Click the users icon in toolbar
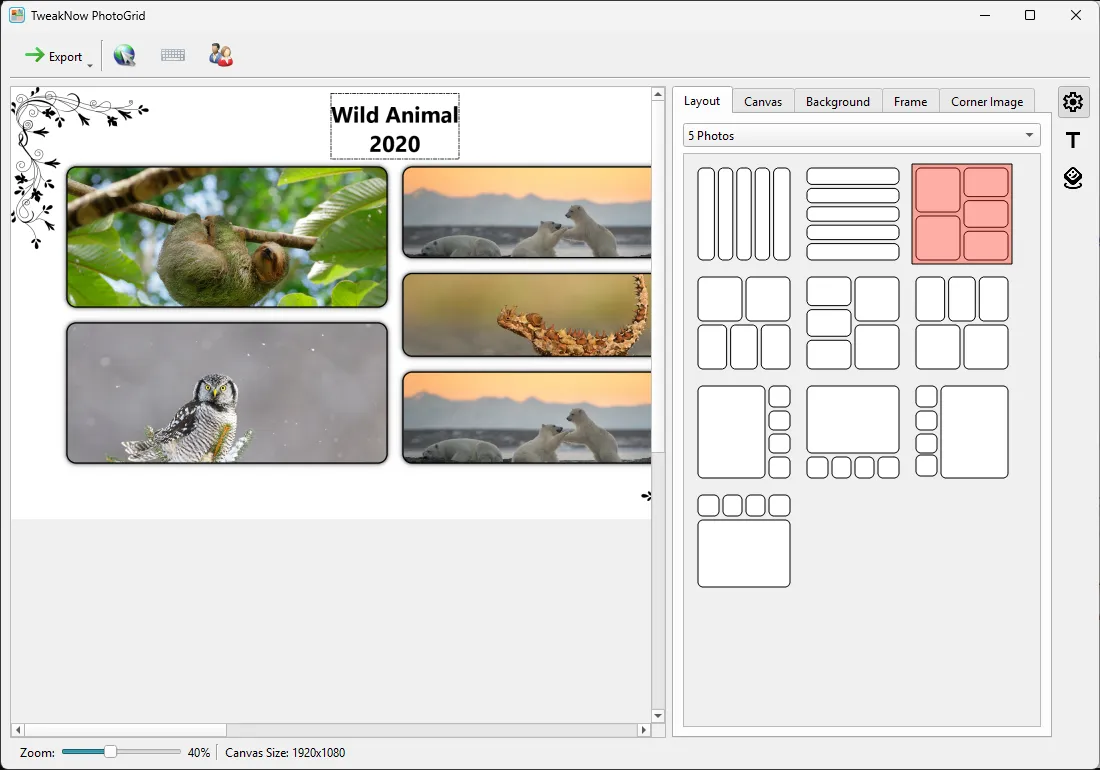The width and height of the screenshot is (1100, 770). [x=221, y=55]
